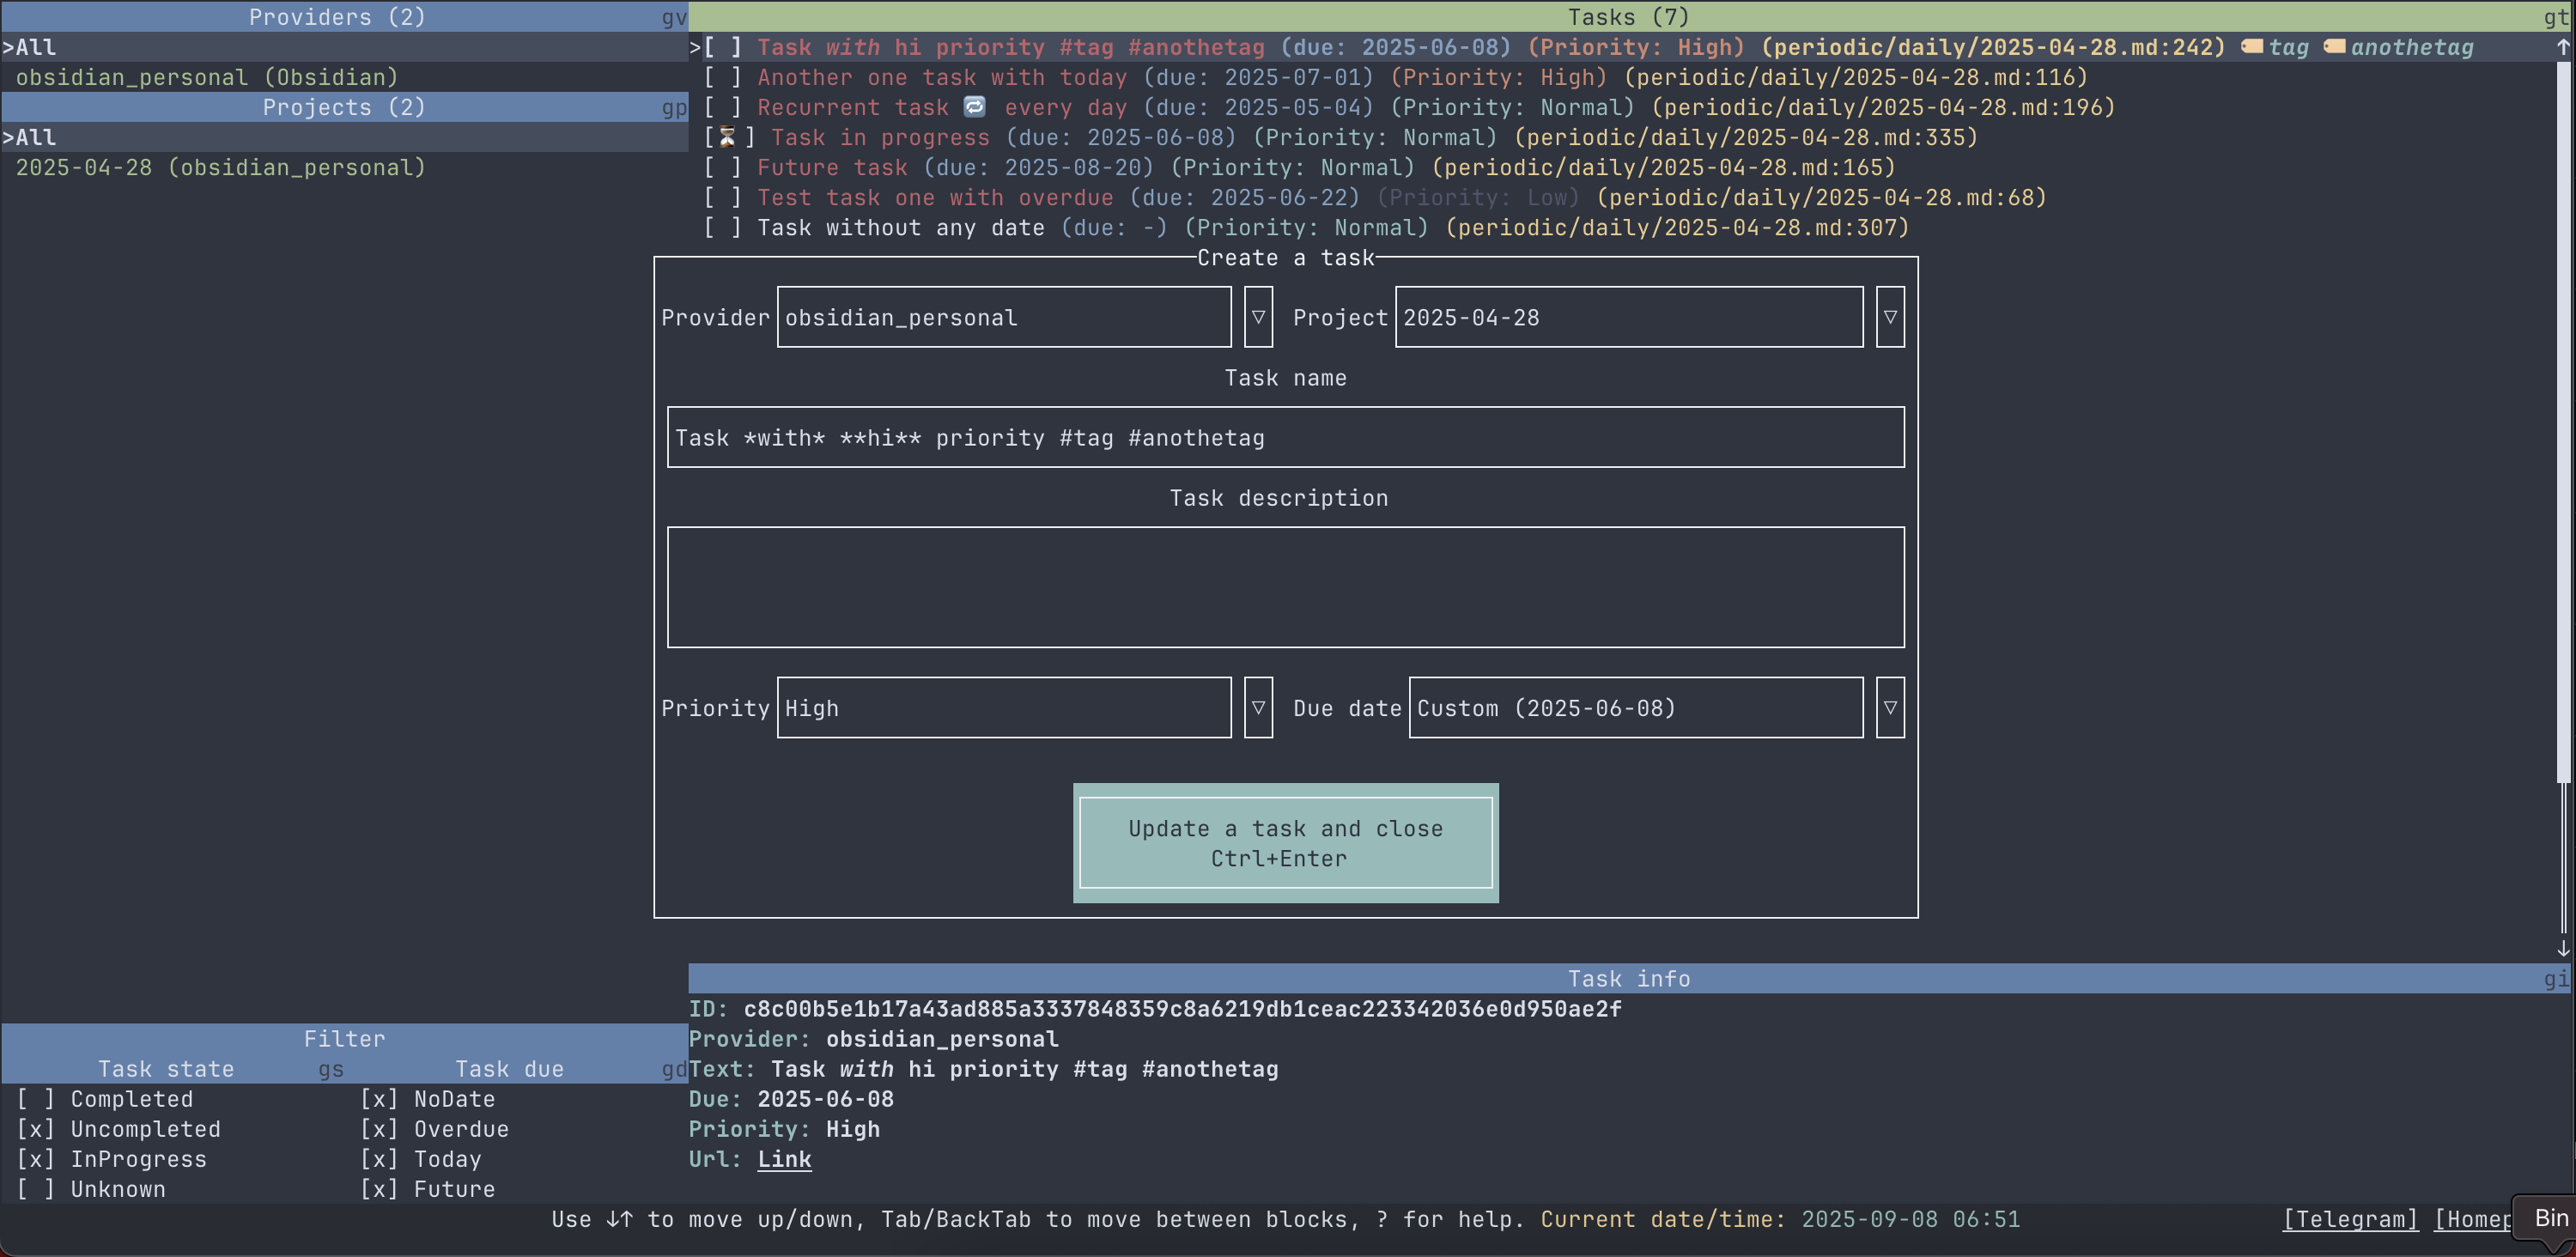Select the 2025-04-28 project entry
Image resolution: width=2576 pixels, height=1257 pixels.
pyautogui.click(x=221, y=167)
